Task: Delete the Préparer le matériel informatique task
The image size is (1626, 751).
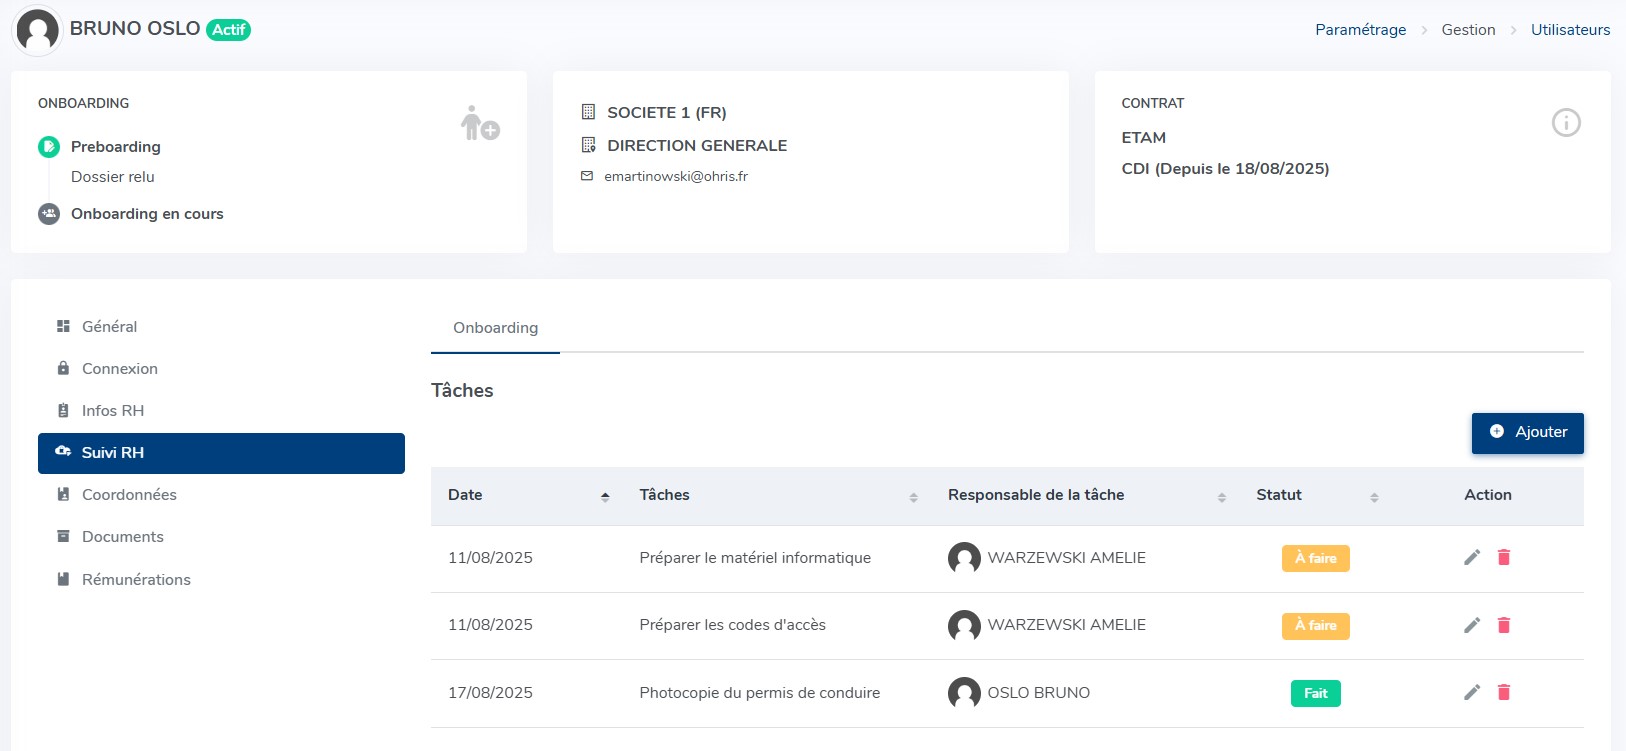Action: coord(1504,557)
